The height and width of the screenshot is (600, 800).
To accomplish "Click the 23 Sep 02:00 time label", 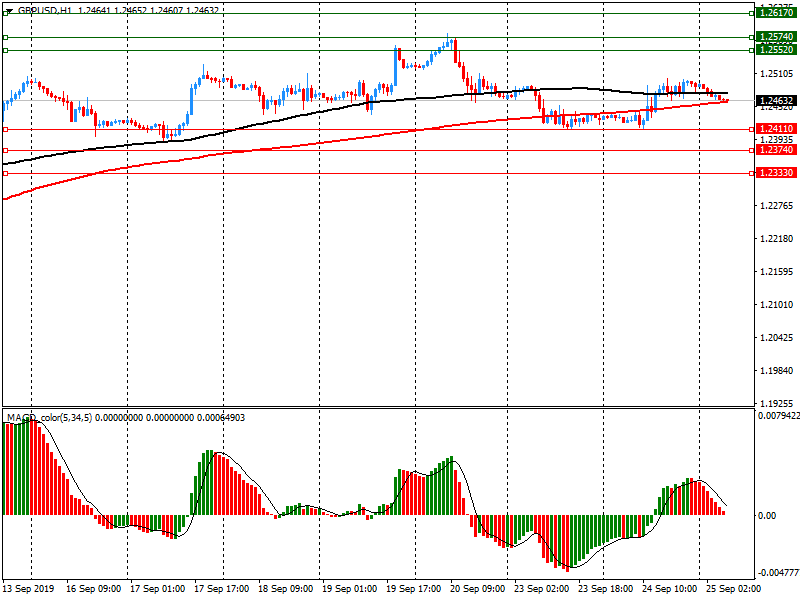I will [x=541, y=589].
